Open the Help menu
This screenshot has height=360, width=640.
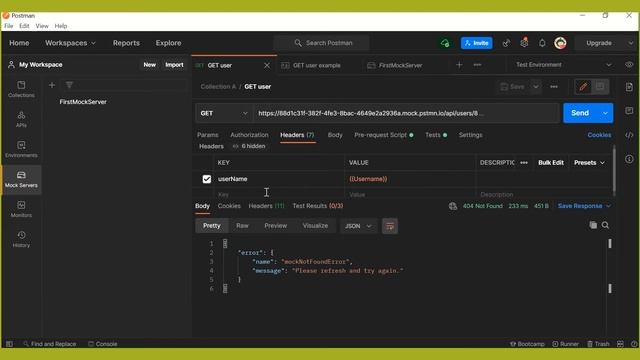point(61,26)
